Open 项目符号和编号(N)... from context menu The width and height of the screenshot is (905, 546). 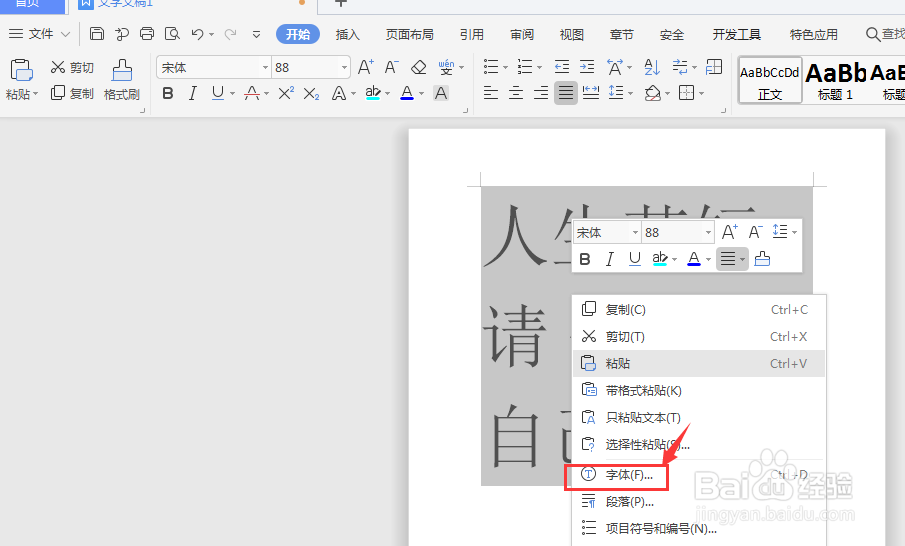pos(699,529)
